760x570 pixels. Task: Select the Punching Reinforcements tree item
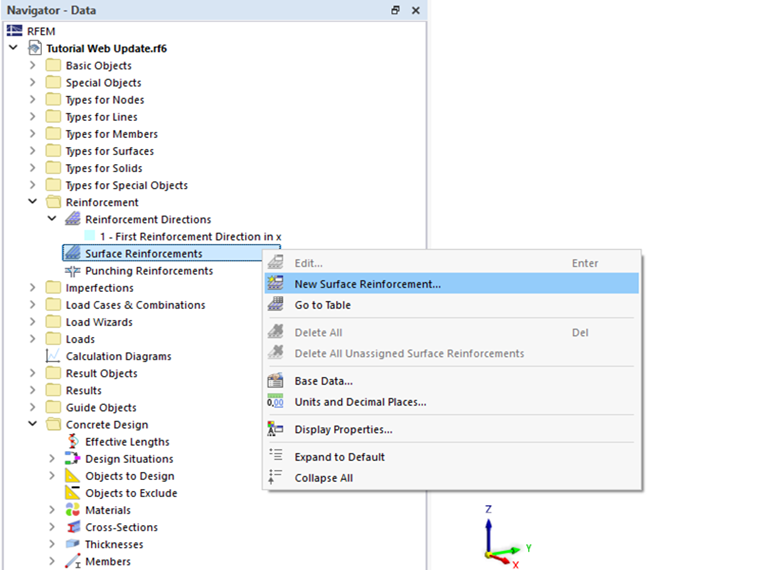[x=149, y=270]
